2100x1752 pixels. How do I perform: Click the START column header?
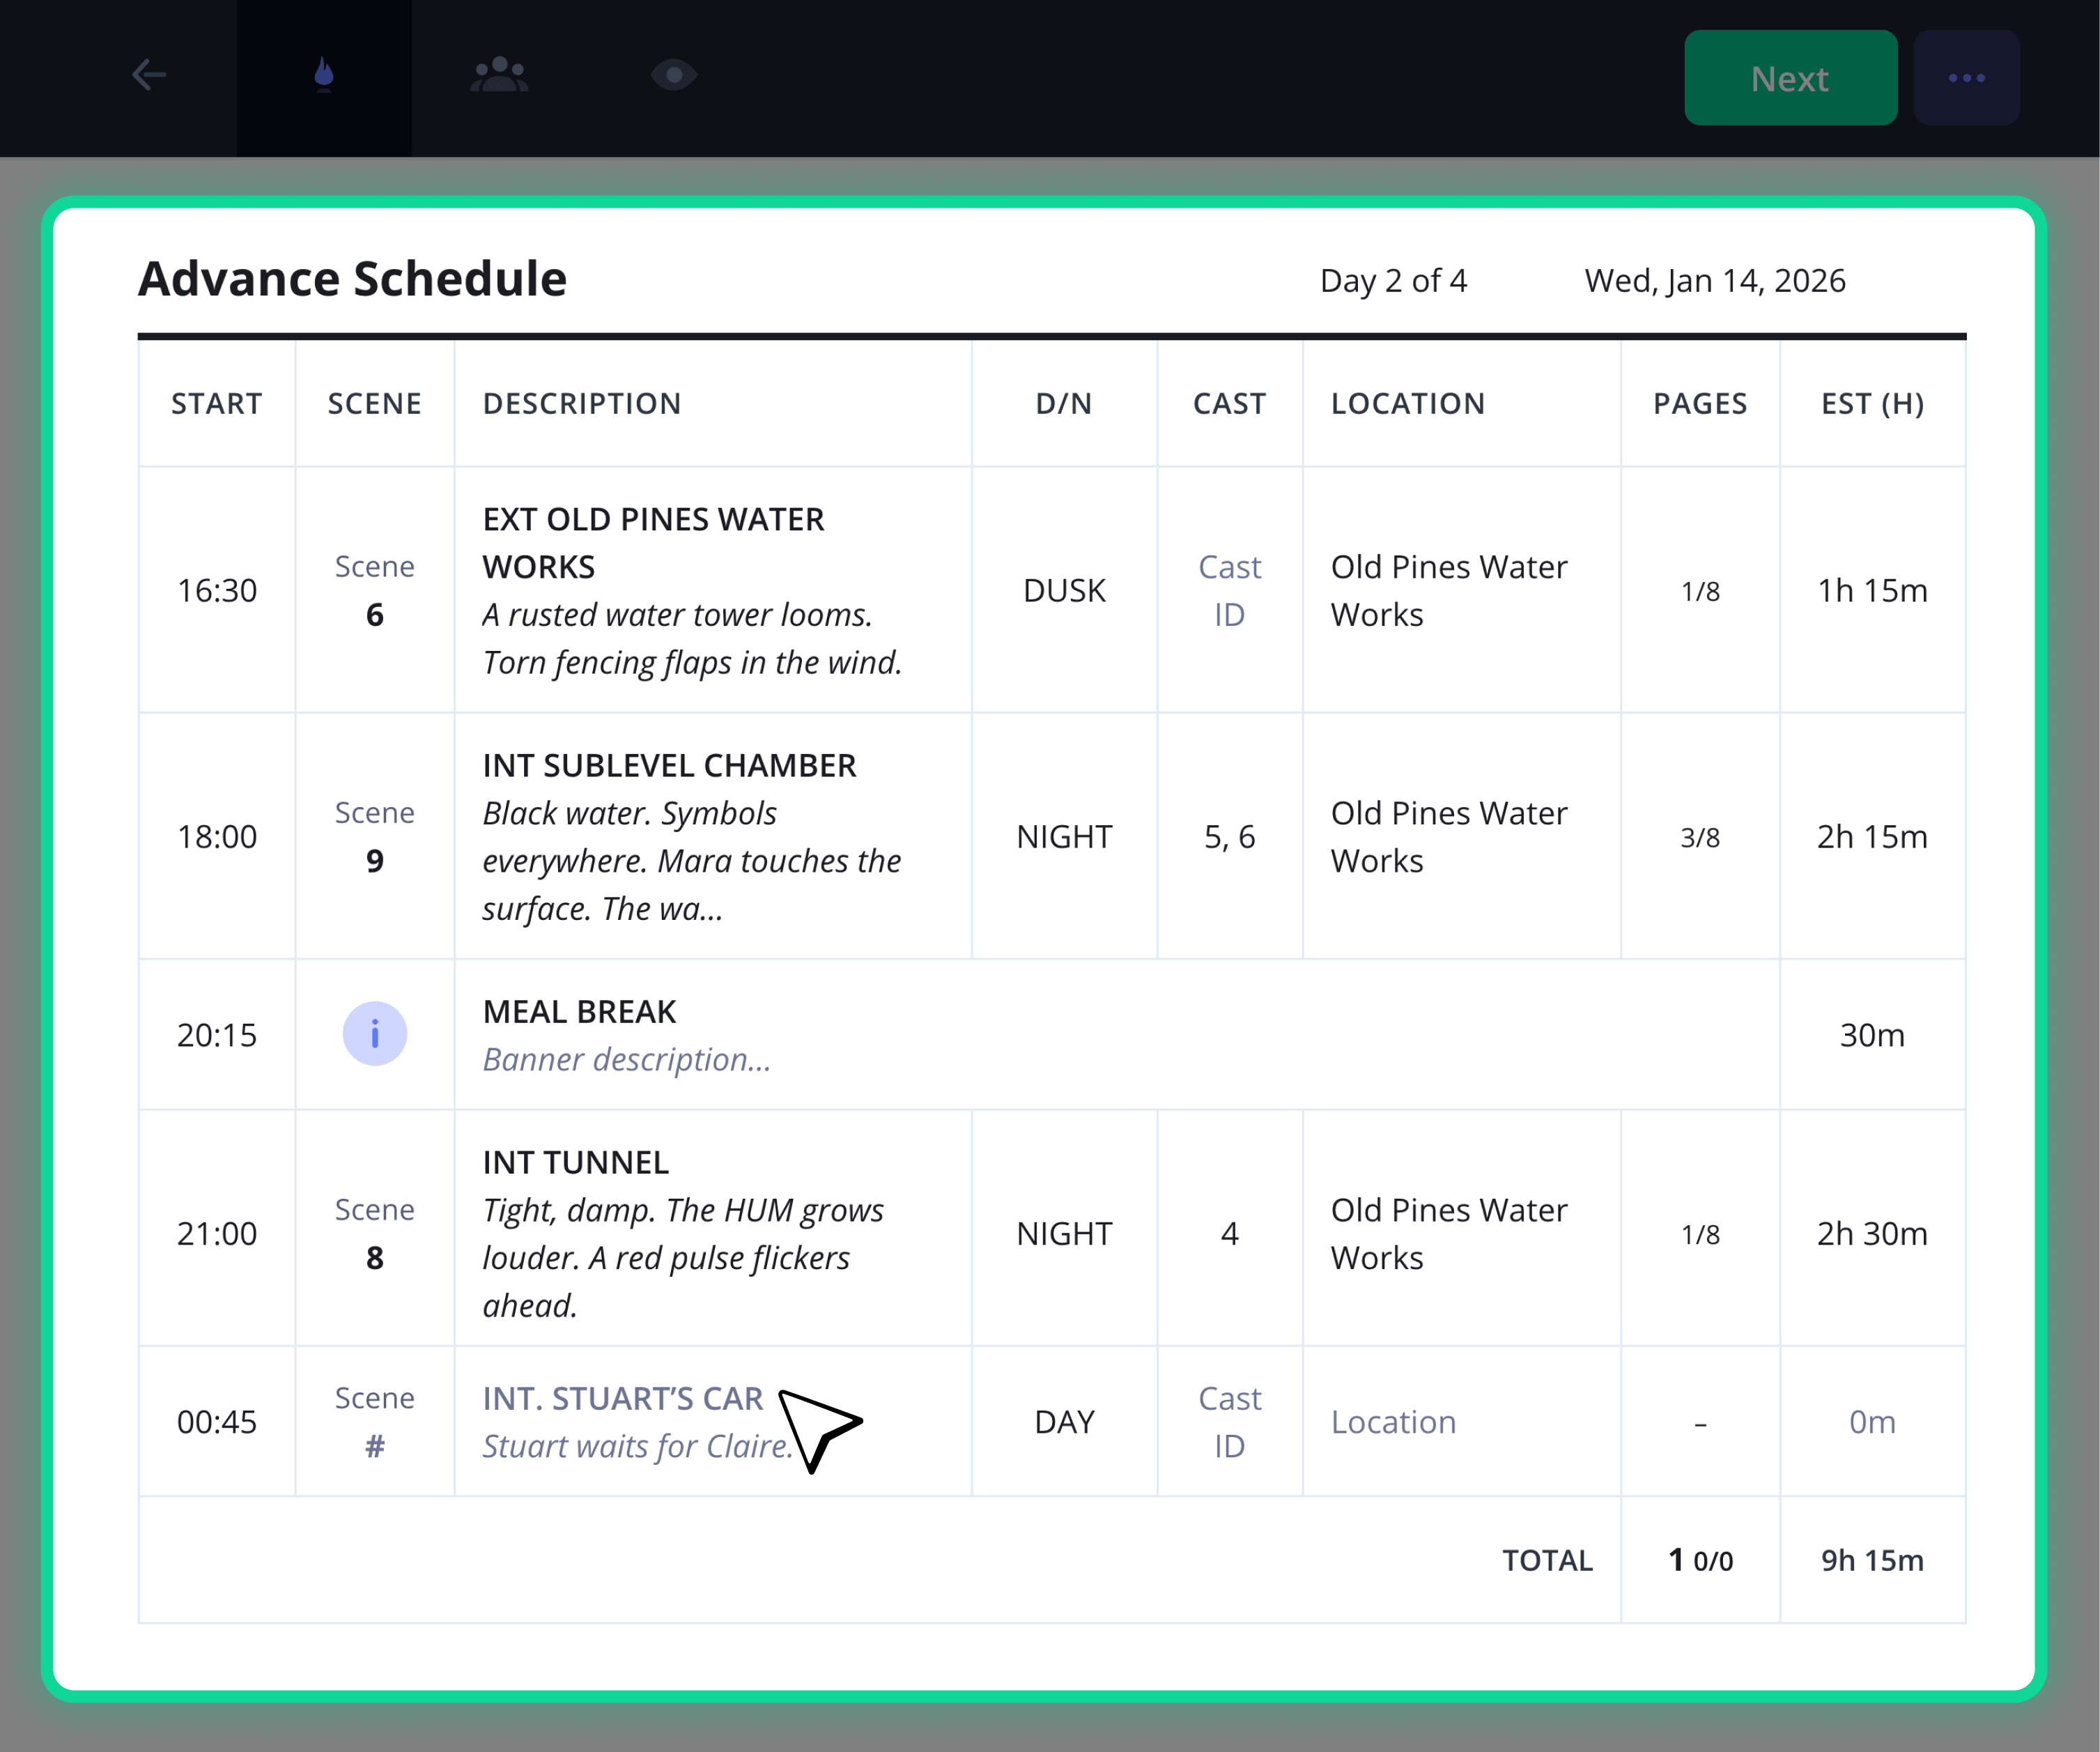click(217, 404)
